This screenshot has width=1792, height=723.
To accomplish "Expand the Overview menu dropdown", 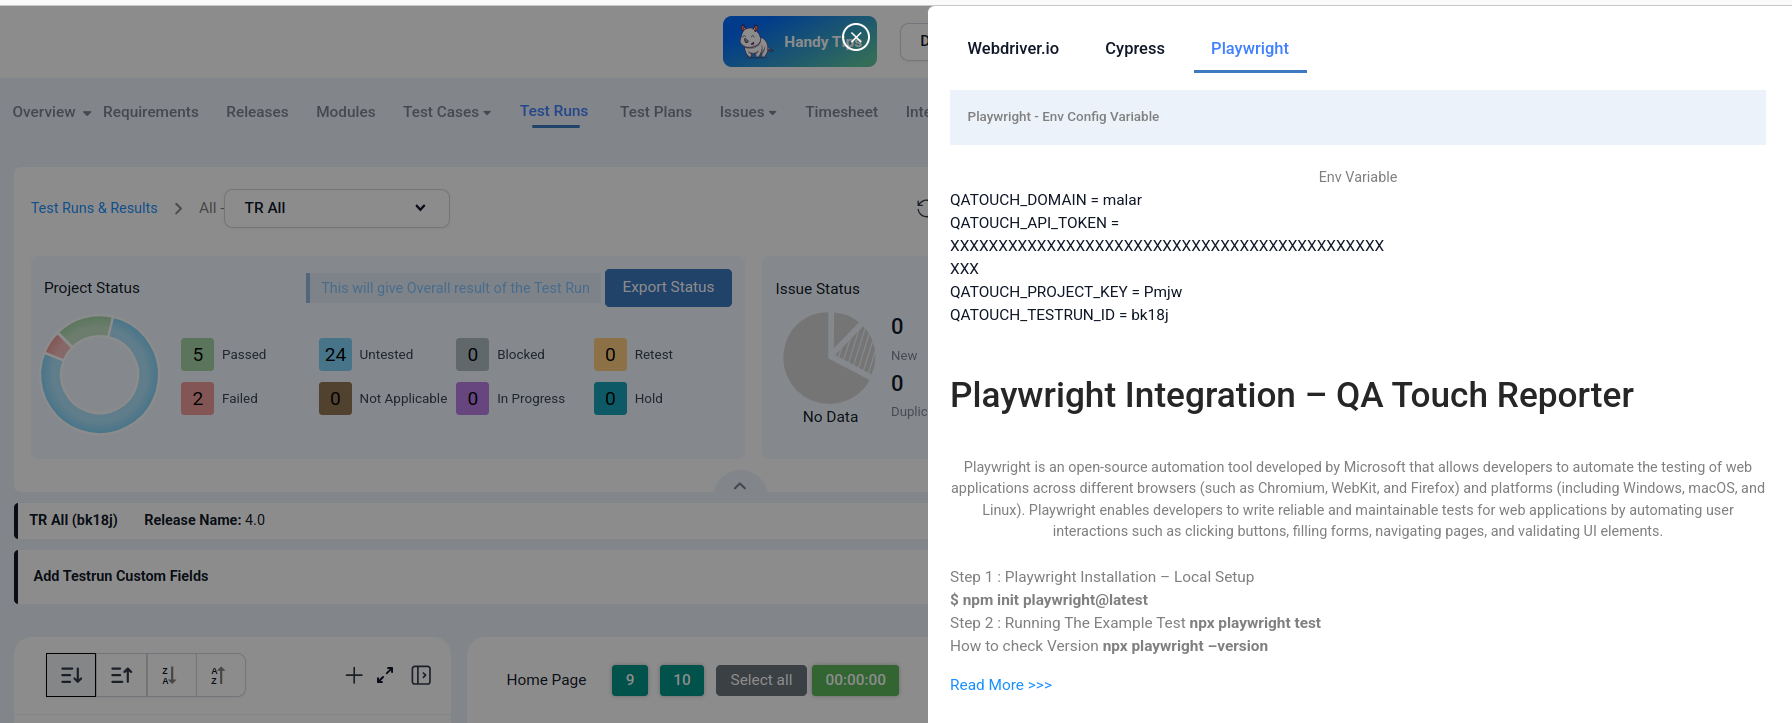I will [x=52, y=112].
